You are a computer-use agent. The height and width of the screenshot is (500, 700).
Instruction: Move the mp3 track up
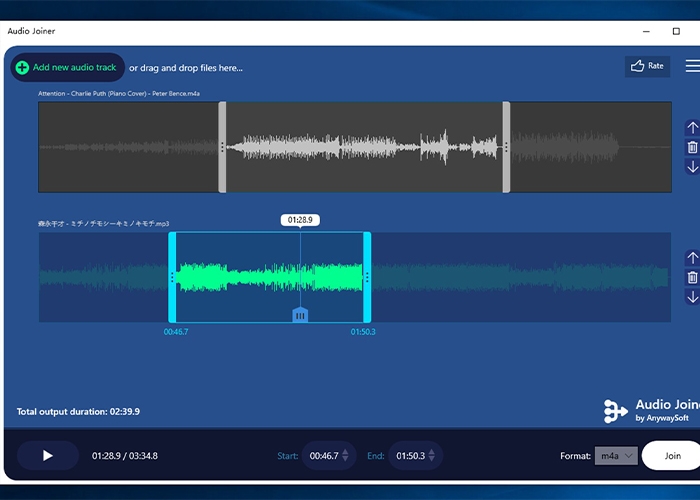point(692,258)
